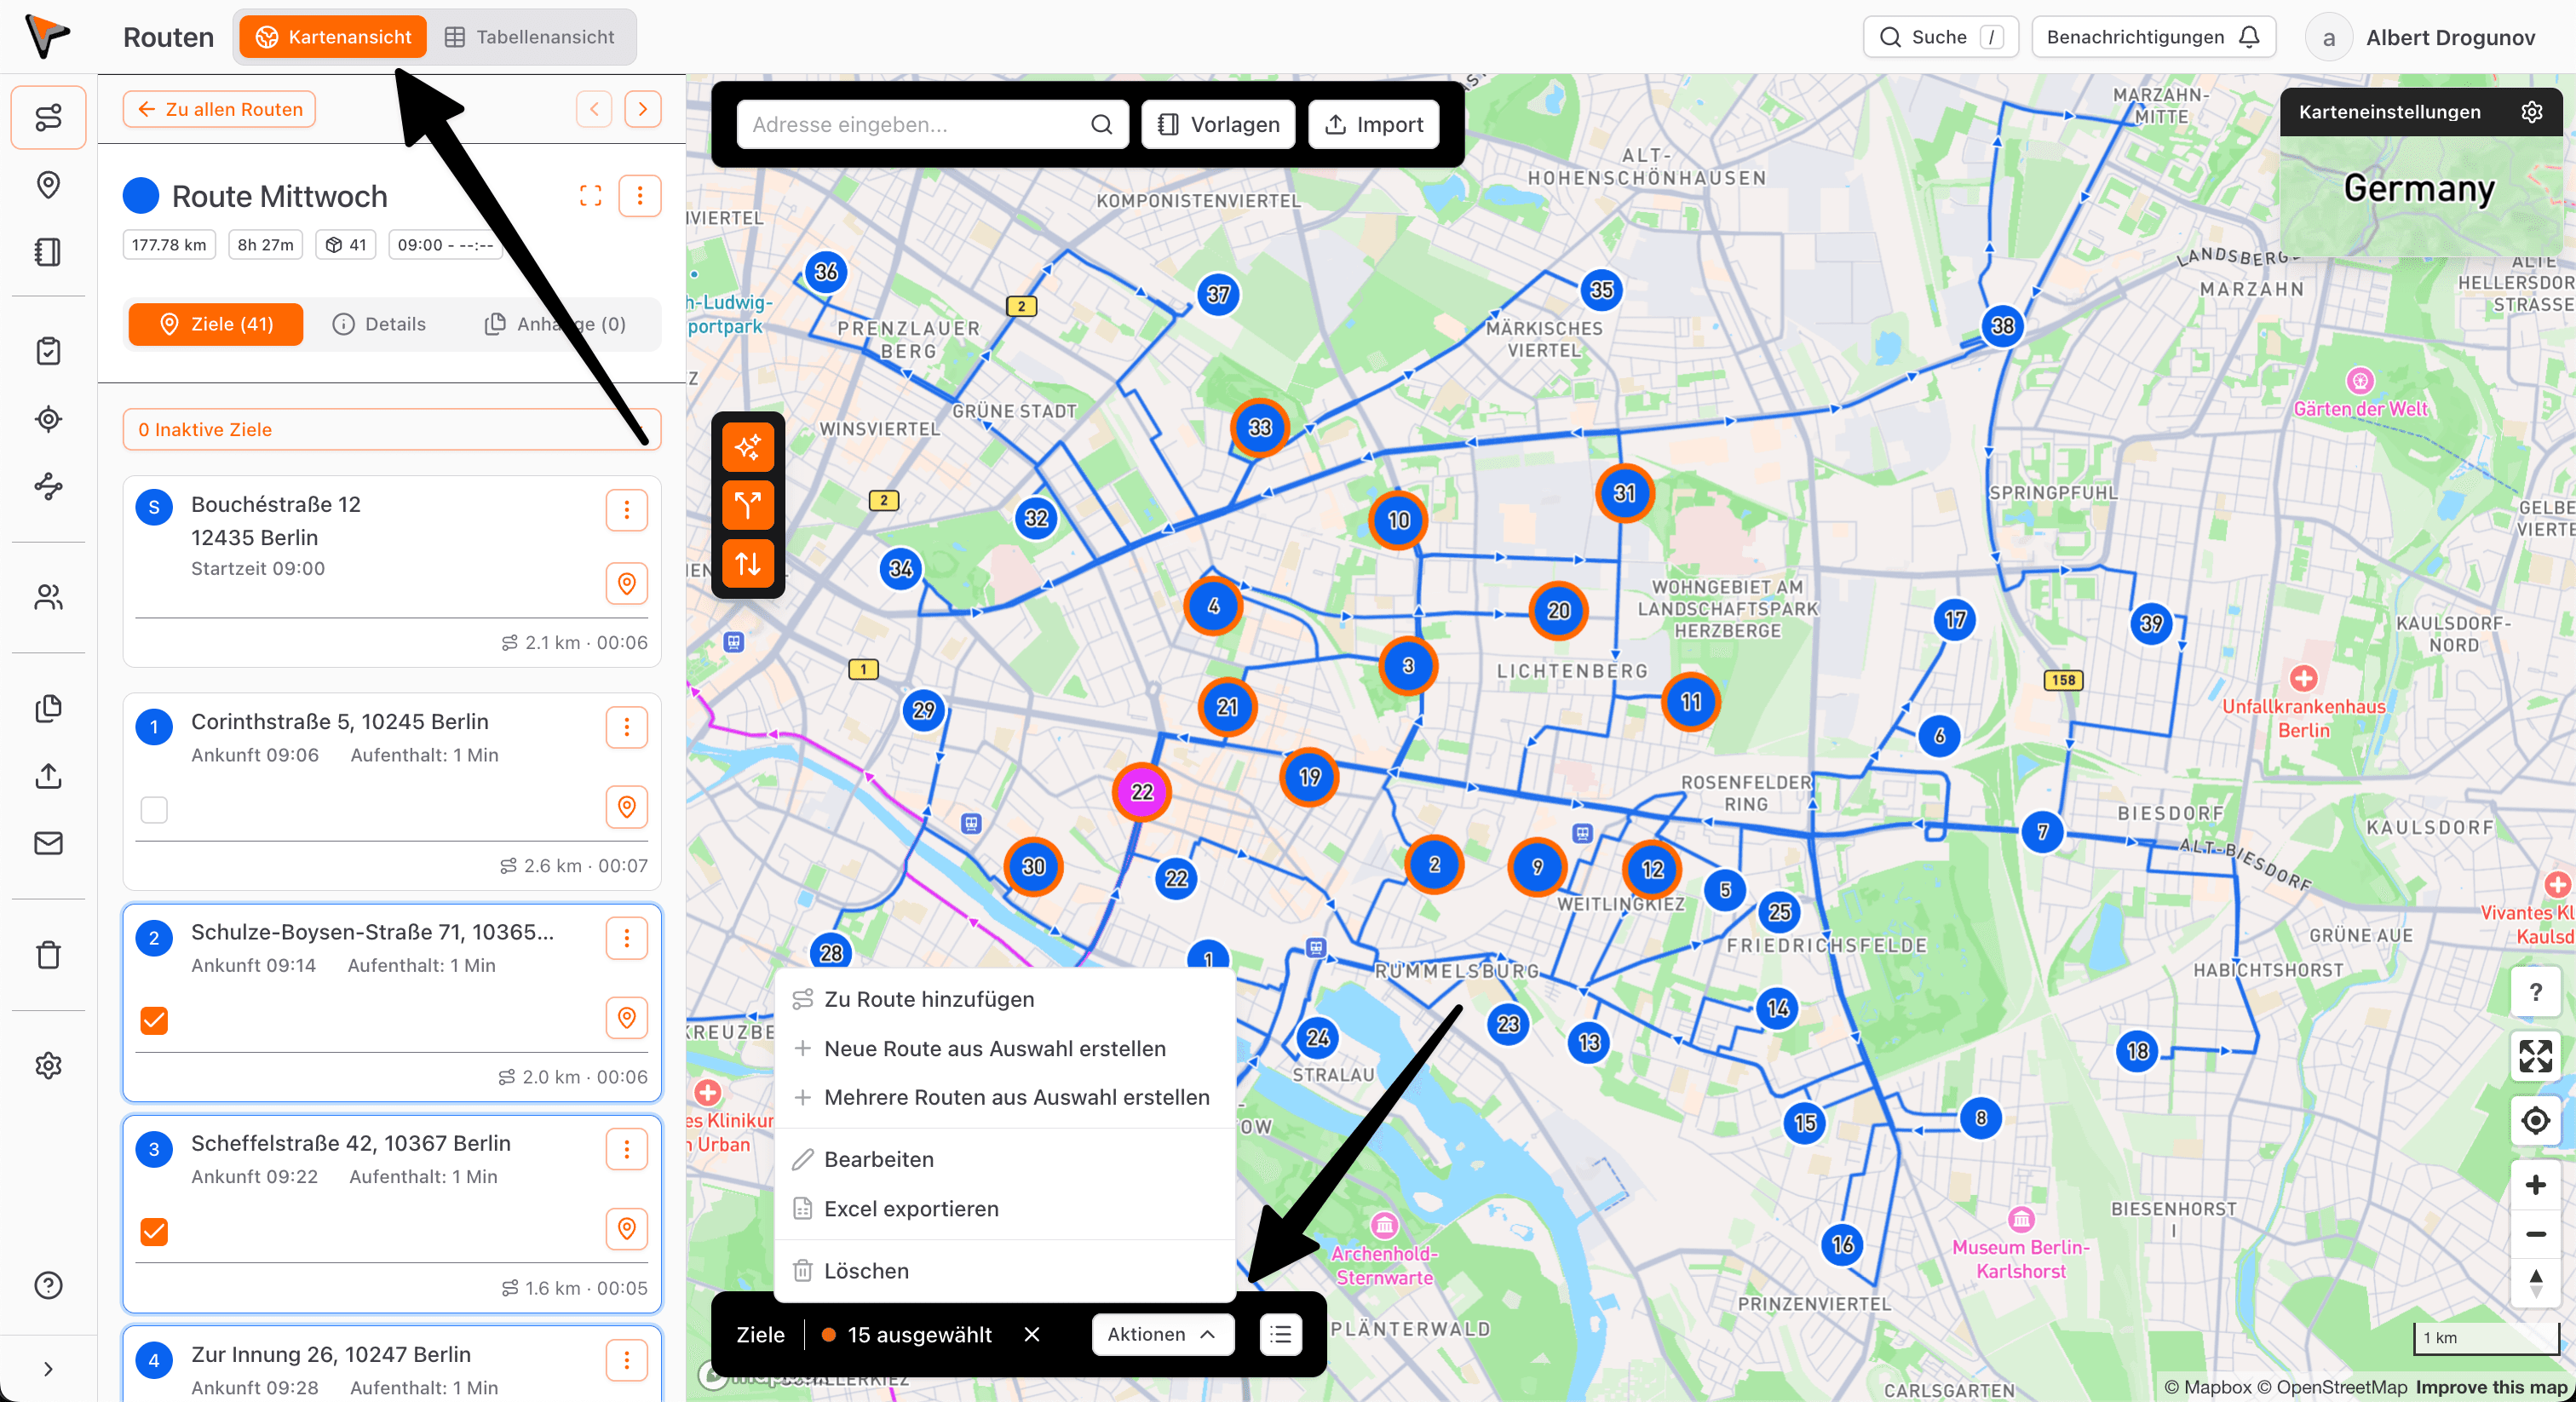
Task: Open Route Mittwoch three-dot menu
Action: click(640, 196)
